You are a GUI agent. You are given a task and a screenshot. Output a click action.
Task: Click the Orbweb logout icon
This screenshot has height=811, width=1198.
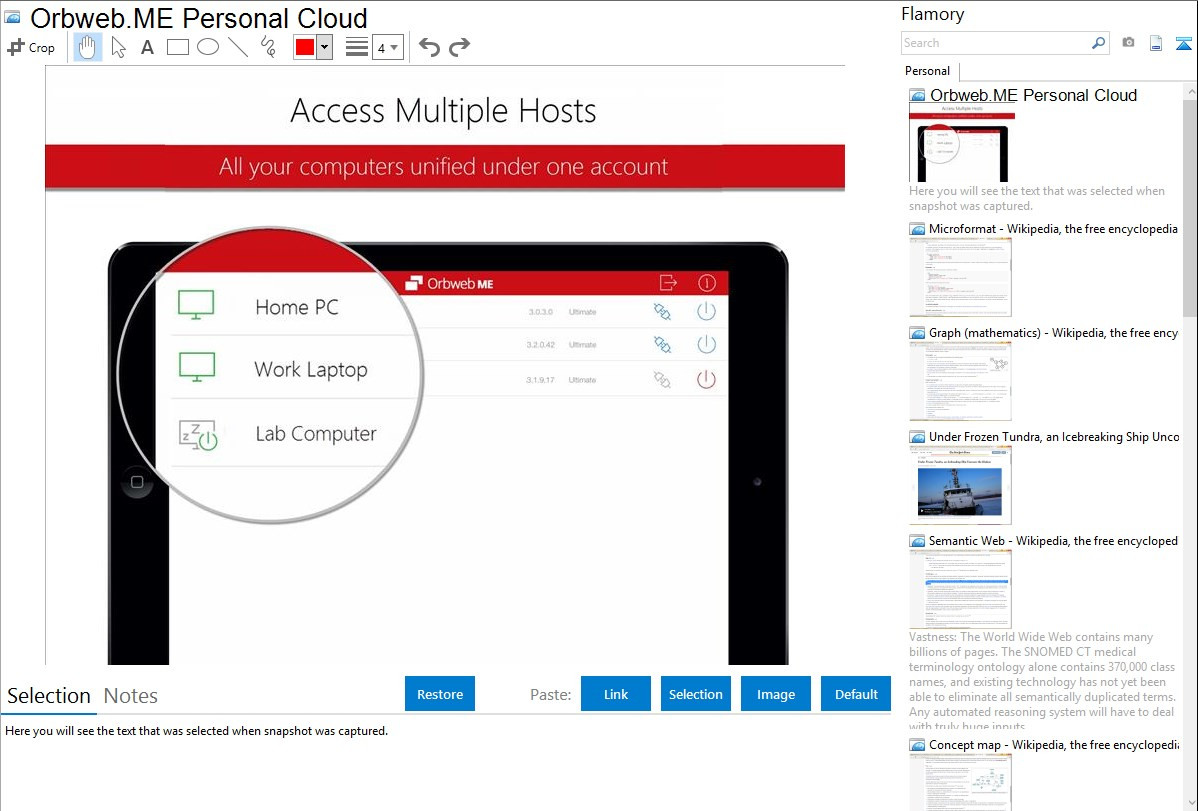click(669, 284)
